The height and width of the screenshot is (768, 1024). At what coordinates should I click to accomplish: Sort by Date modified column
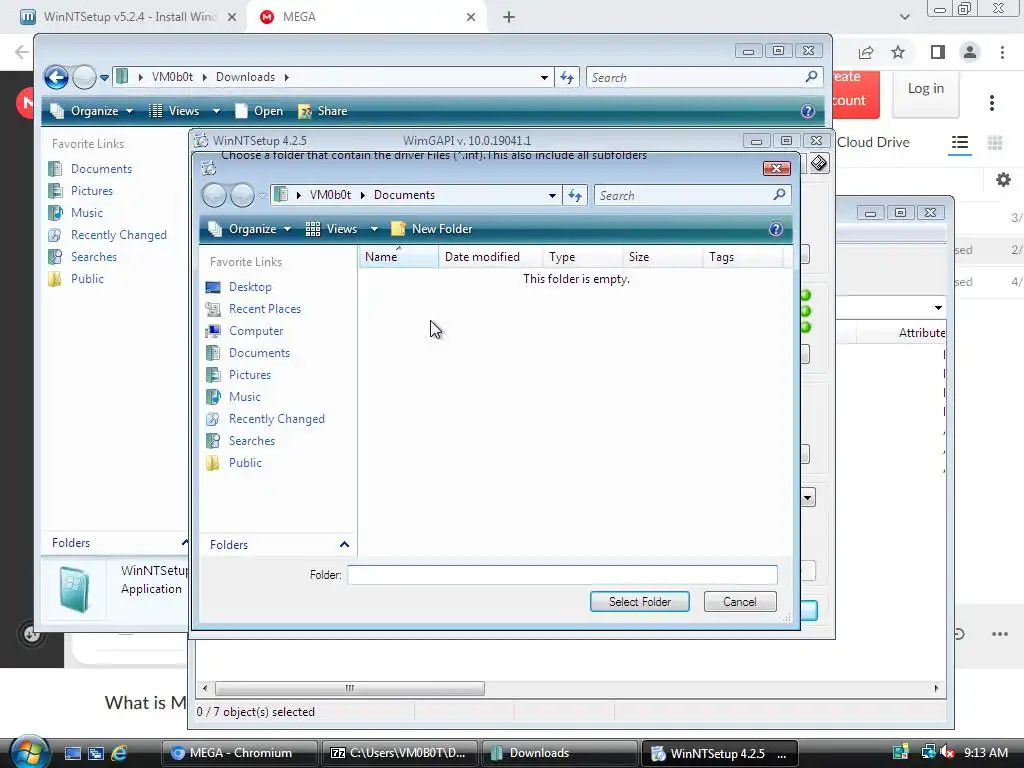click(x=490, y=257)
